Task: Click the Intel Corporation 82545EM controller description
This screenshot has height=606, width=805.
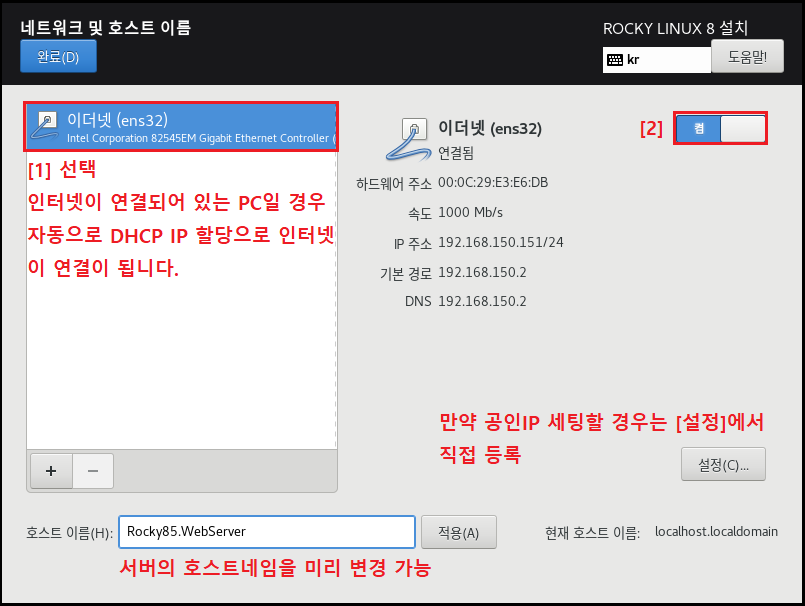Action: coord(201,138)
